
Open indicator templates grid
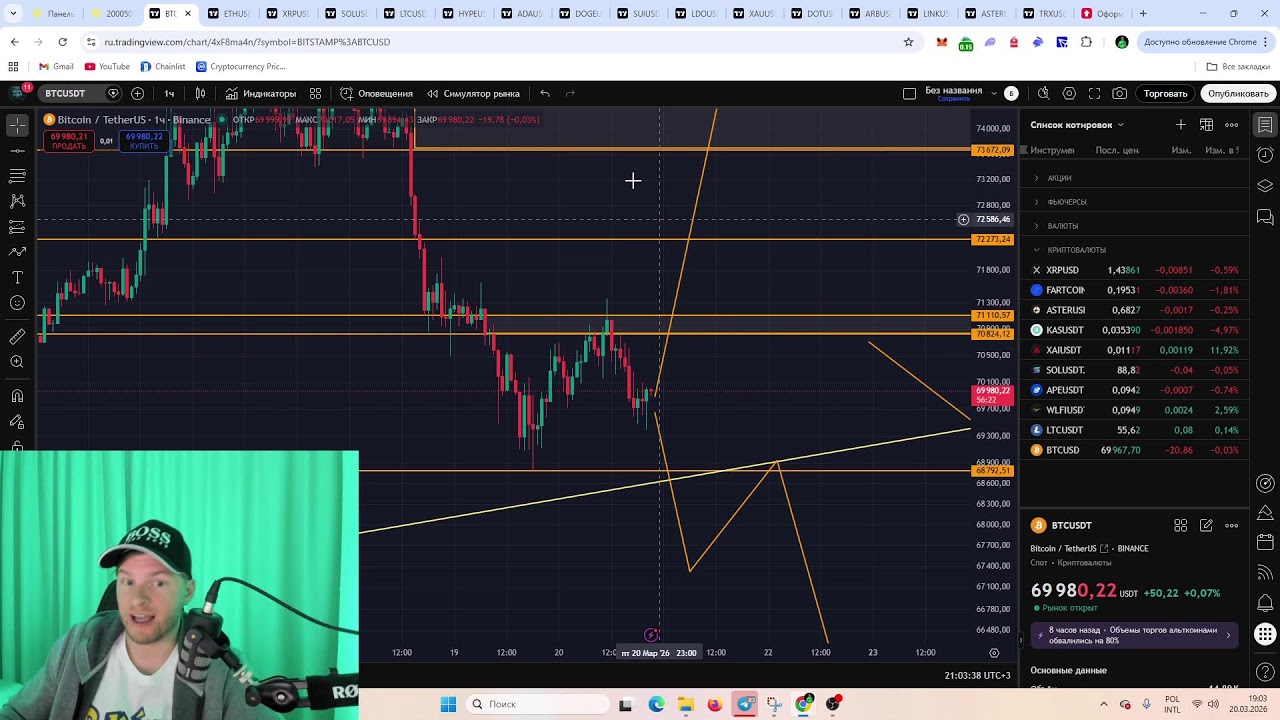point(315,93)
